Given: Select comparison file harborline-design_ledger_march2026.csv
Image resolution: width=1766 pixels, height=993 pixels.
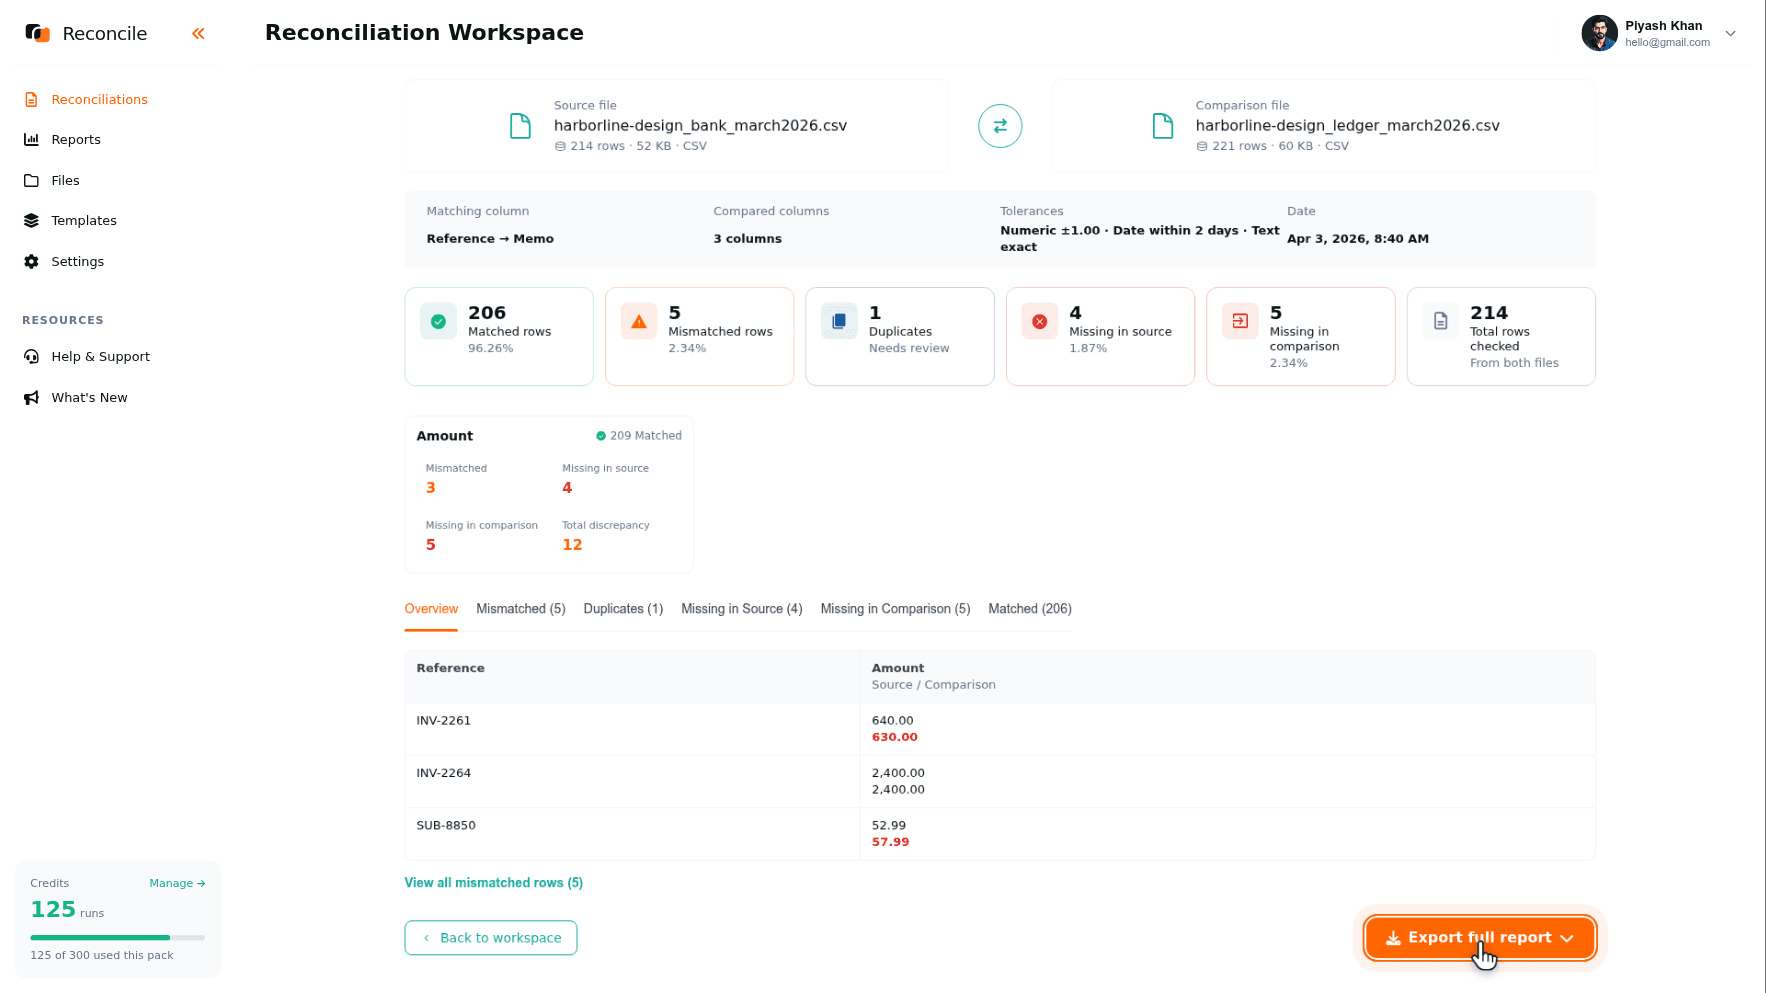Looking at the screenshot, I should pyautogui.click(x=1324, y=126).
